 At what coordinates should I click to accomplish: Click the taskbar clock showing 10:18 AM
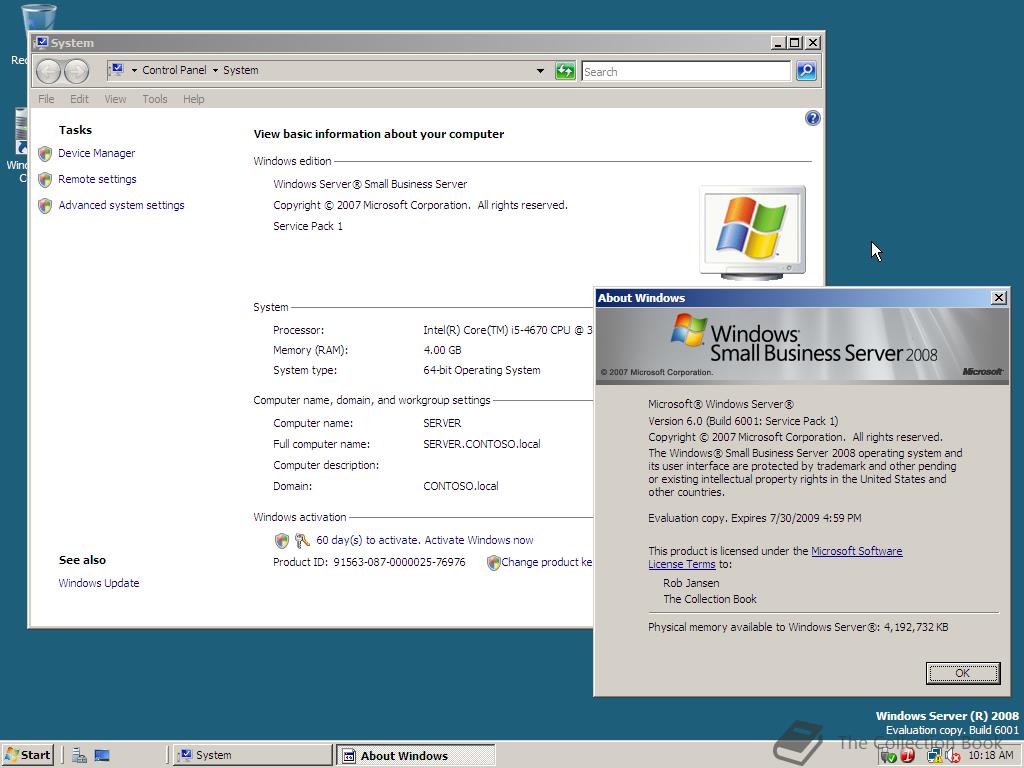[x=990, y=755]
